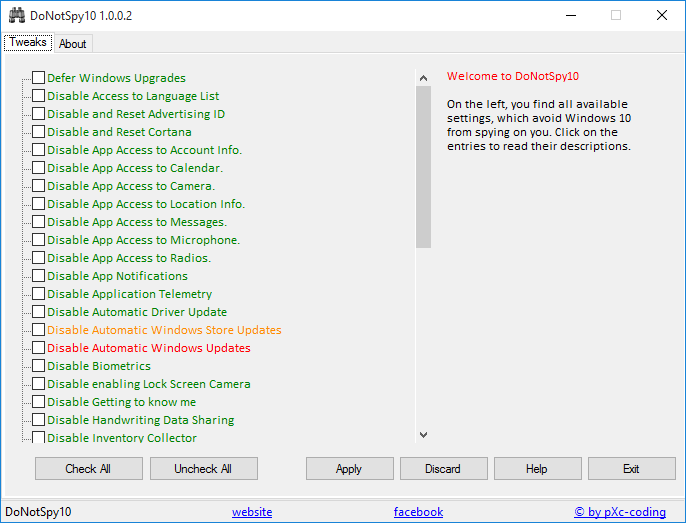Viewport: 686px width, 523px height.
Task: Check Disable Automatic Windows Updates box
Action: point(38,348)
